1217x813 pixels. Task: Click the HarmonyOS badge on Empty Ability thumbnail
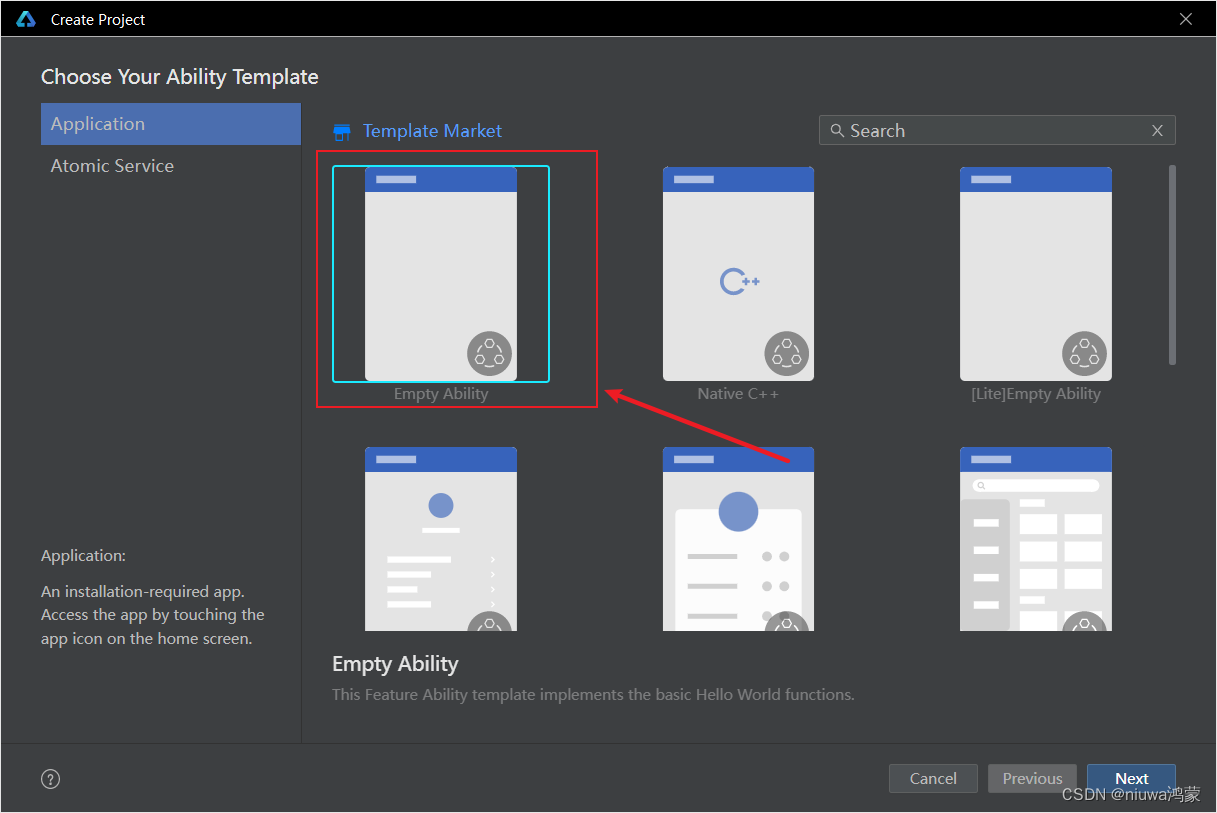pyautogui.click(x=490, y=354)
